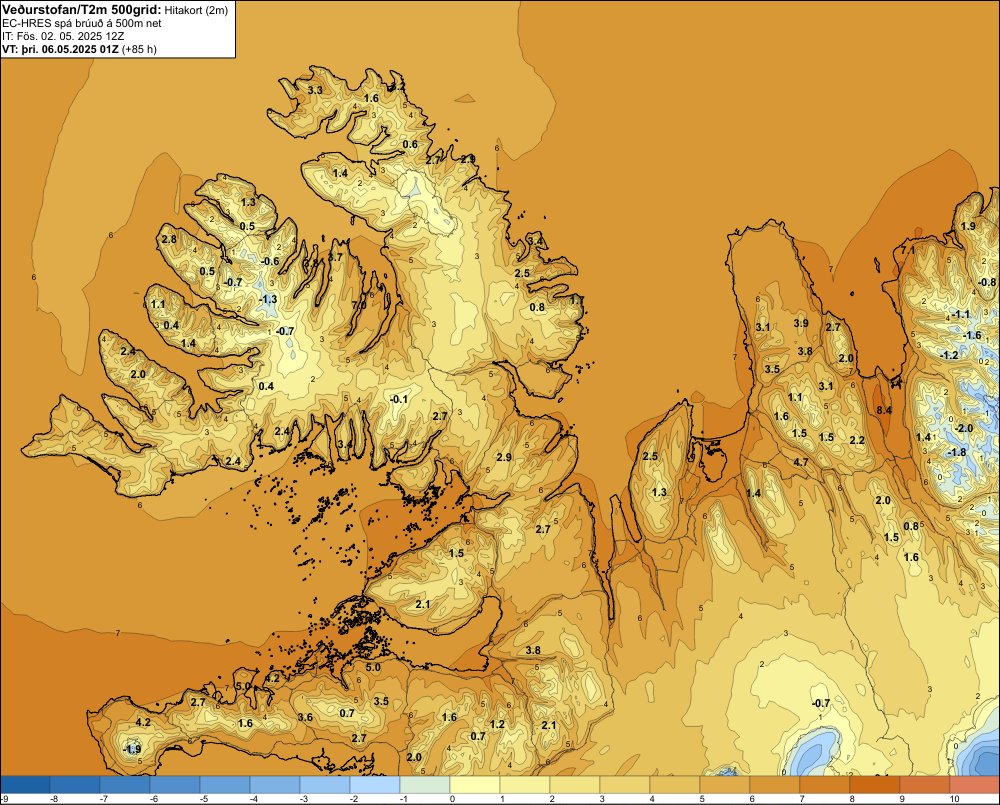Click the -0.1 temperature value on the map

click(399, 399)
